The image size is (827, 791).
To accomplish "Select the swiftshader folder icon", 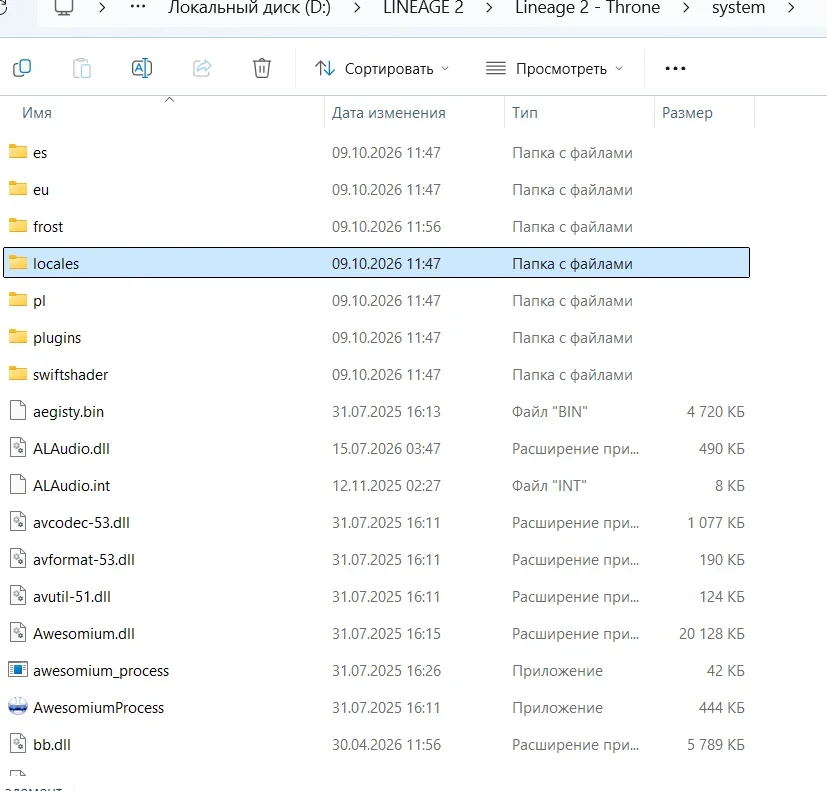I will click(x=18, y=374).
